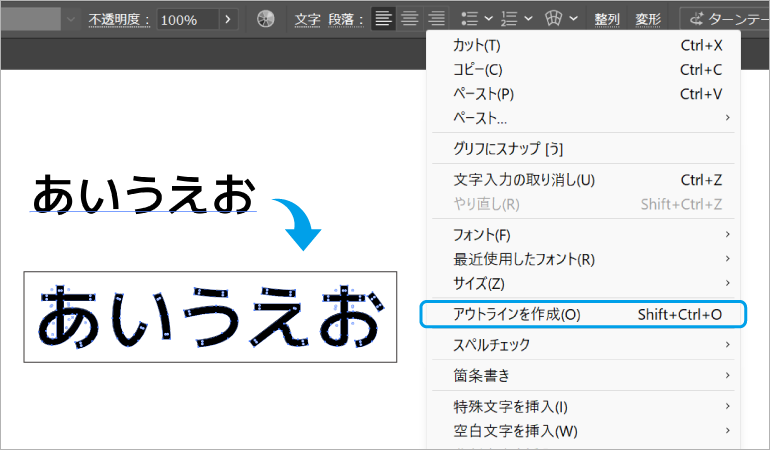Choose カット(T) from context menu
This screenshot has height=450, width=770.
click(583, 45)
